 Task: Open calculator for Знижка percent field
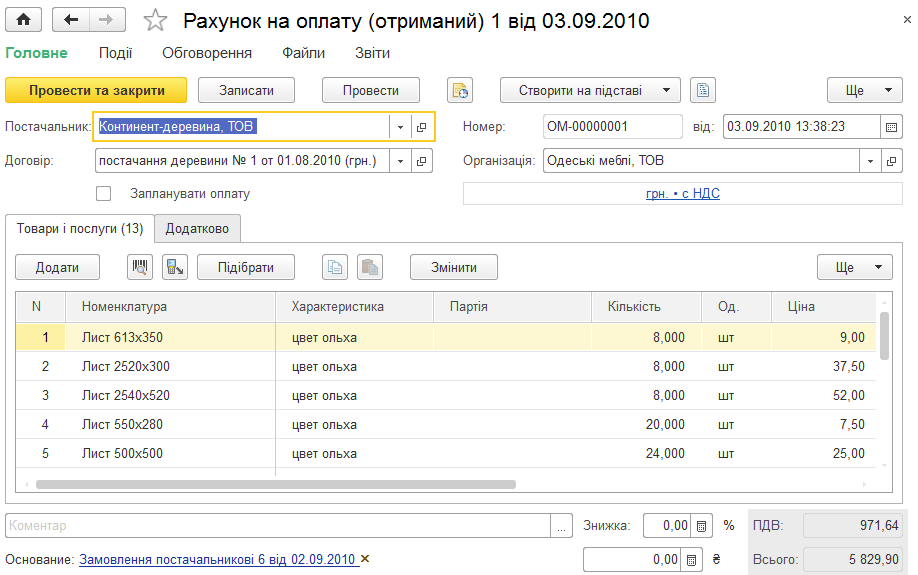701,526
